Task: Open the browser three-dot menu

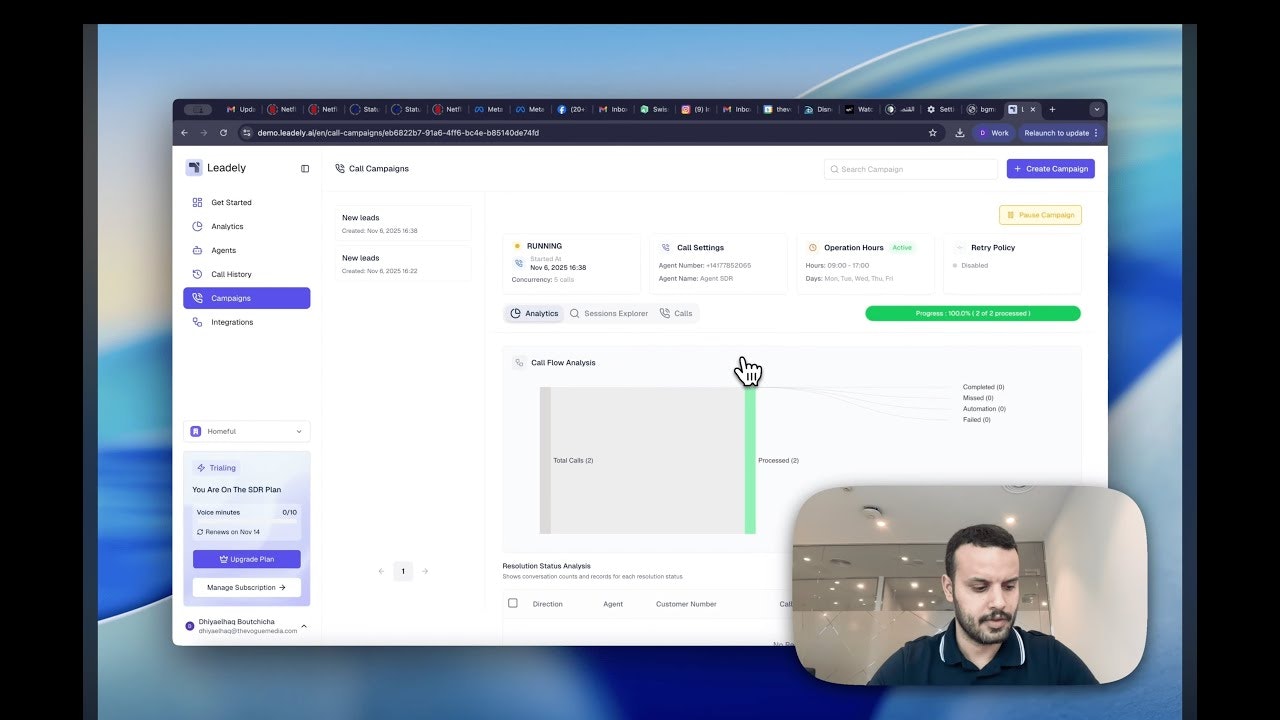Action: (x=1096, y=133)
